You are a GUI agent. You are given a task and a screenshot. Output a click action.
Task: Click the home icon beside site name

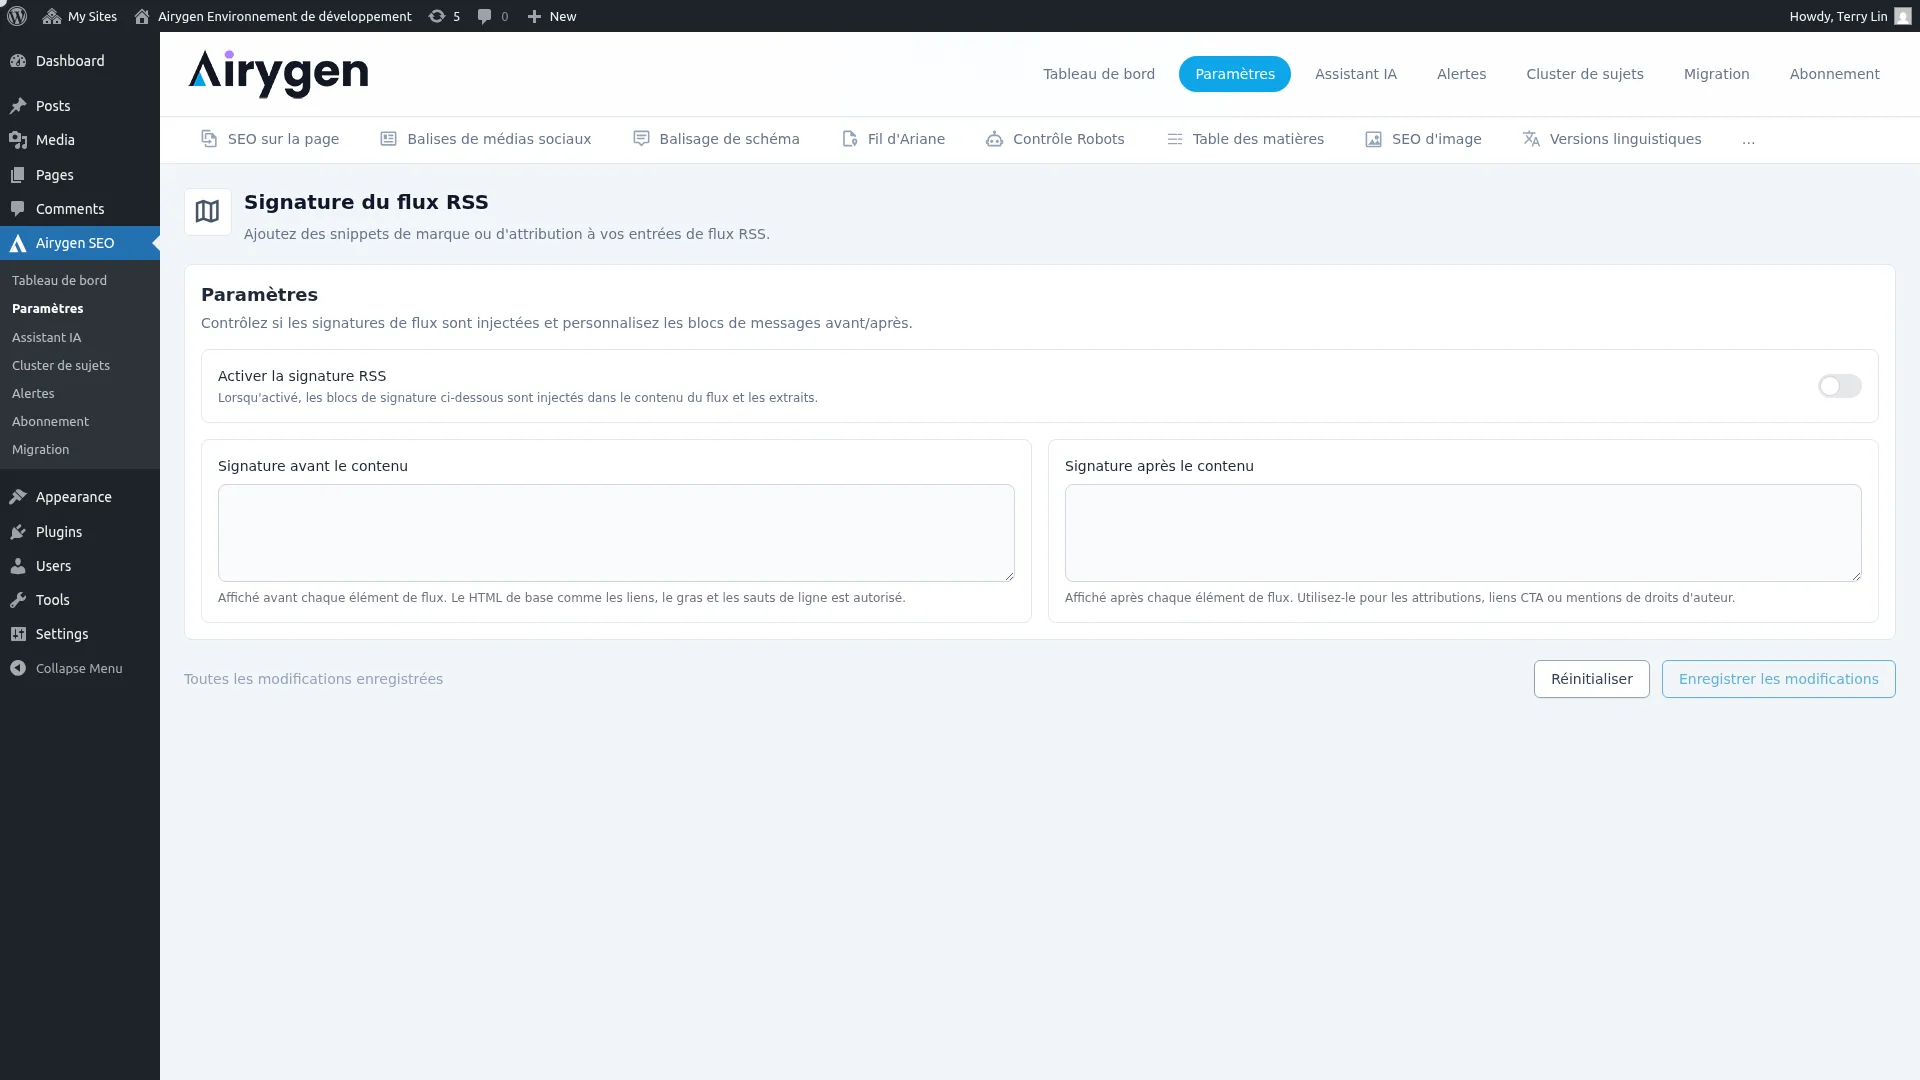point(142,16)
